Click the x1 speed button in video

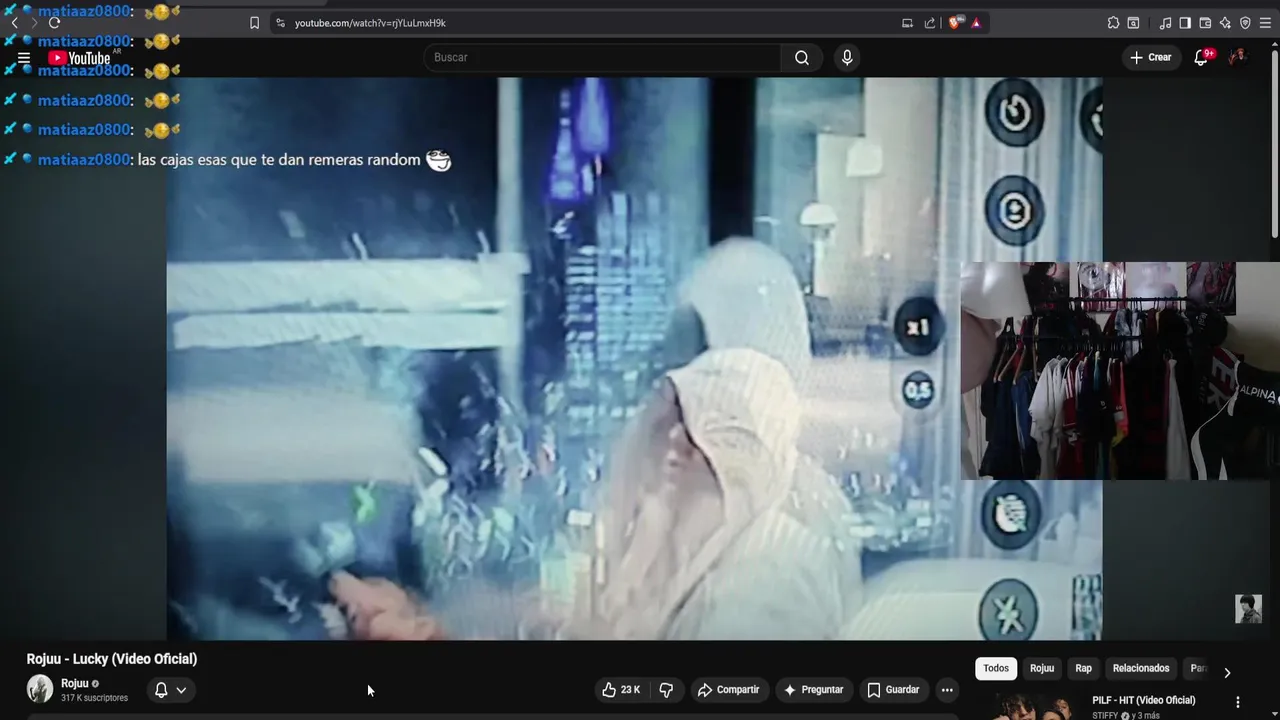(918, 327)
